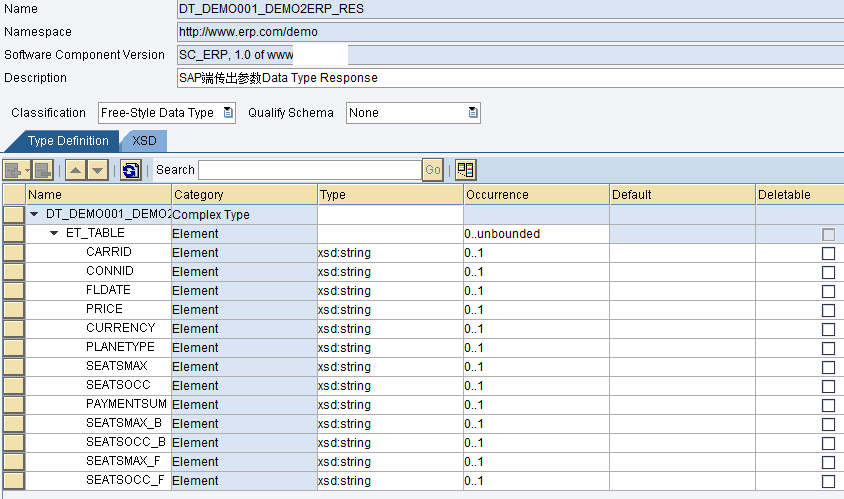Collapse the ET_TABLE tree node
The width and height of the screenshot is (844, 499).
pos(55,234)
